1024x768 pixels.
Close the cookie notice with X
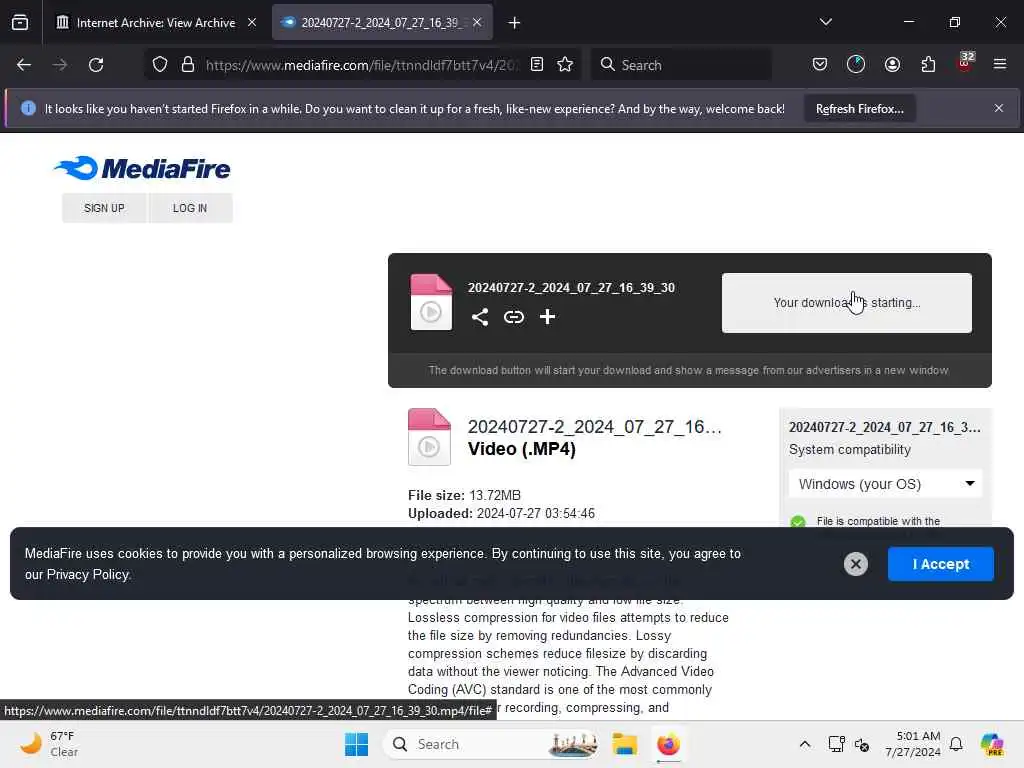pyautogui.click(x=856, y=564)
